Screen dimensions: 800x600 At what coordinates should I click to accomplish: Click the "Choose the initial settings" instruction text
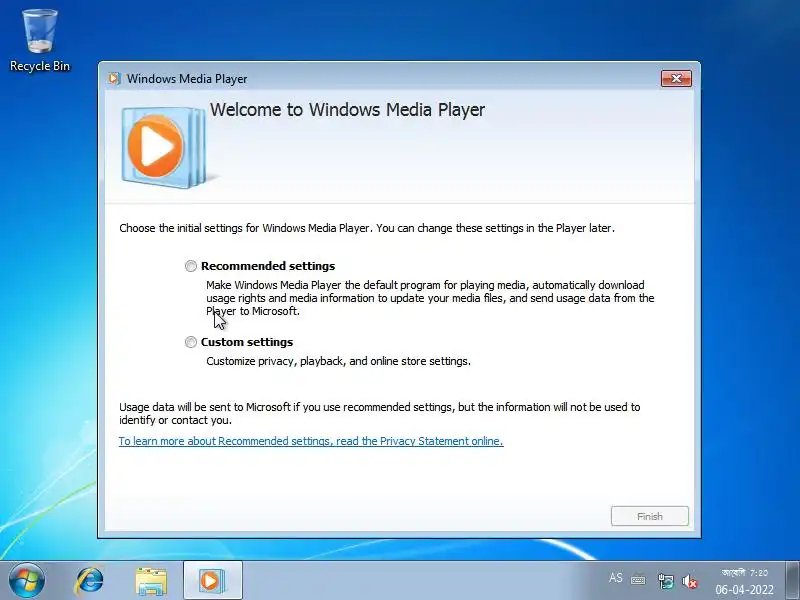367,228
